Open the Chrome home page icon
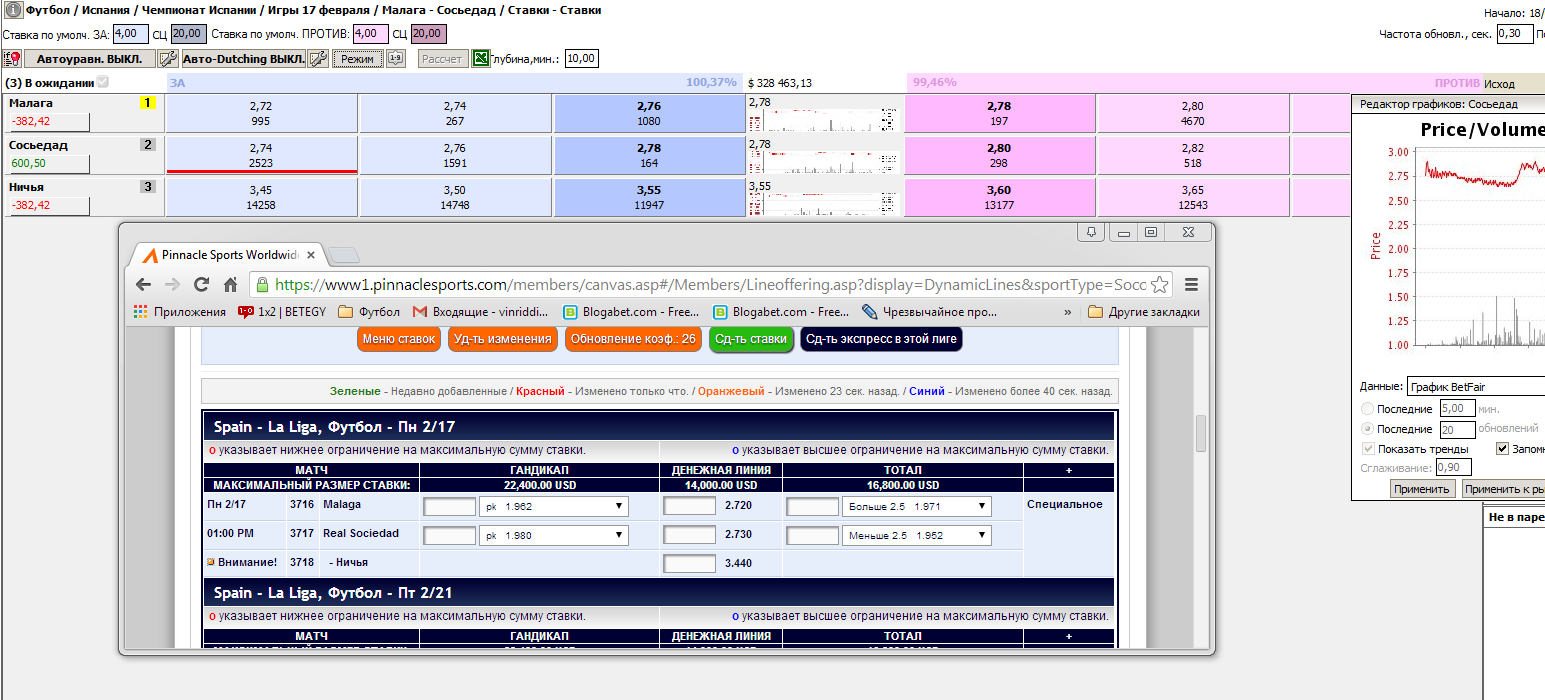Viewport: 1545px width, 700px height. [230, 284]
